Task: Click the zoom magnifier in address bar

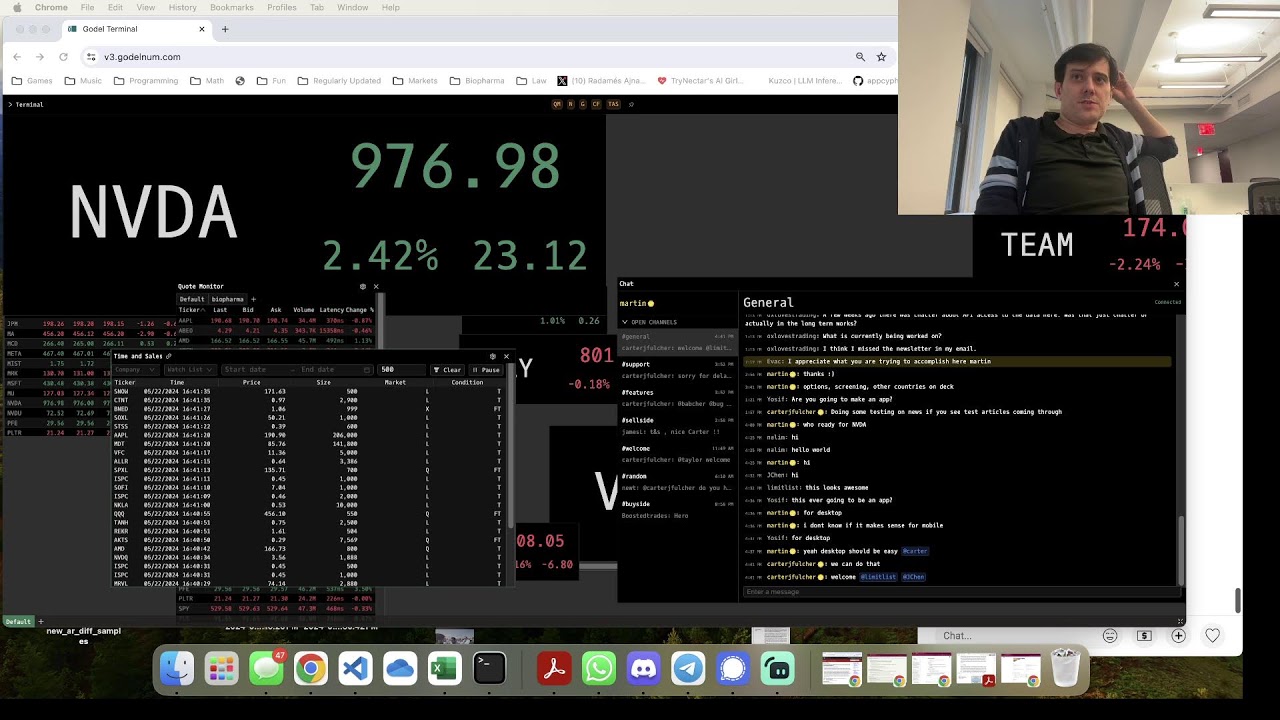Action: [860, 57]
